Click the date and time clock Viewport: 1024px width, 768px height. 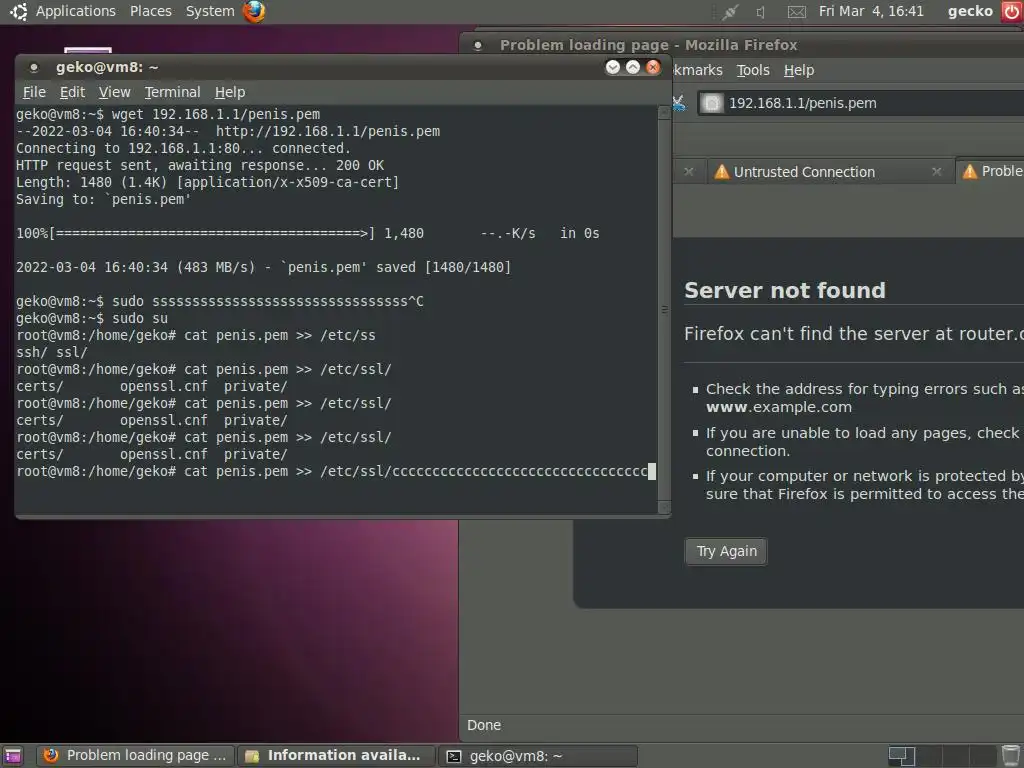pos(871,11)
